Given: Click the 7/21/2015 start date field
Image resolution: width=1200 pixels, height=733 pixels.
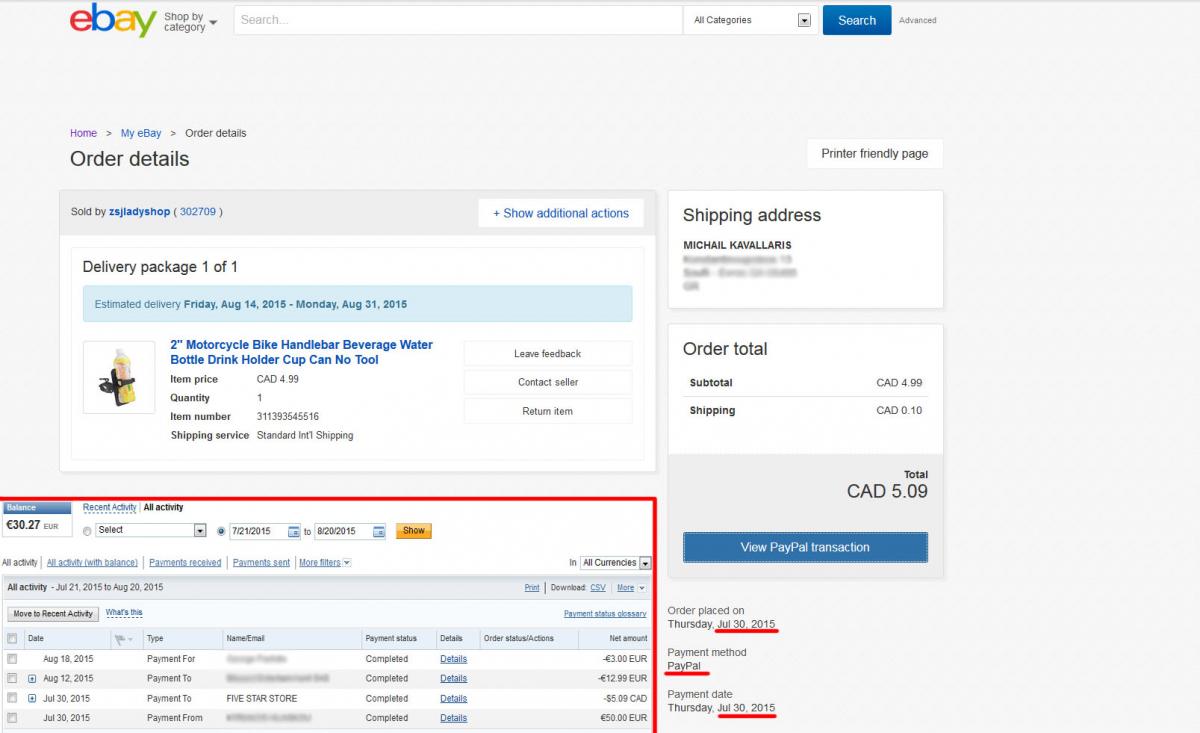Looking at the screenshot, I should tap(258, 531).
